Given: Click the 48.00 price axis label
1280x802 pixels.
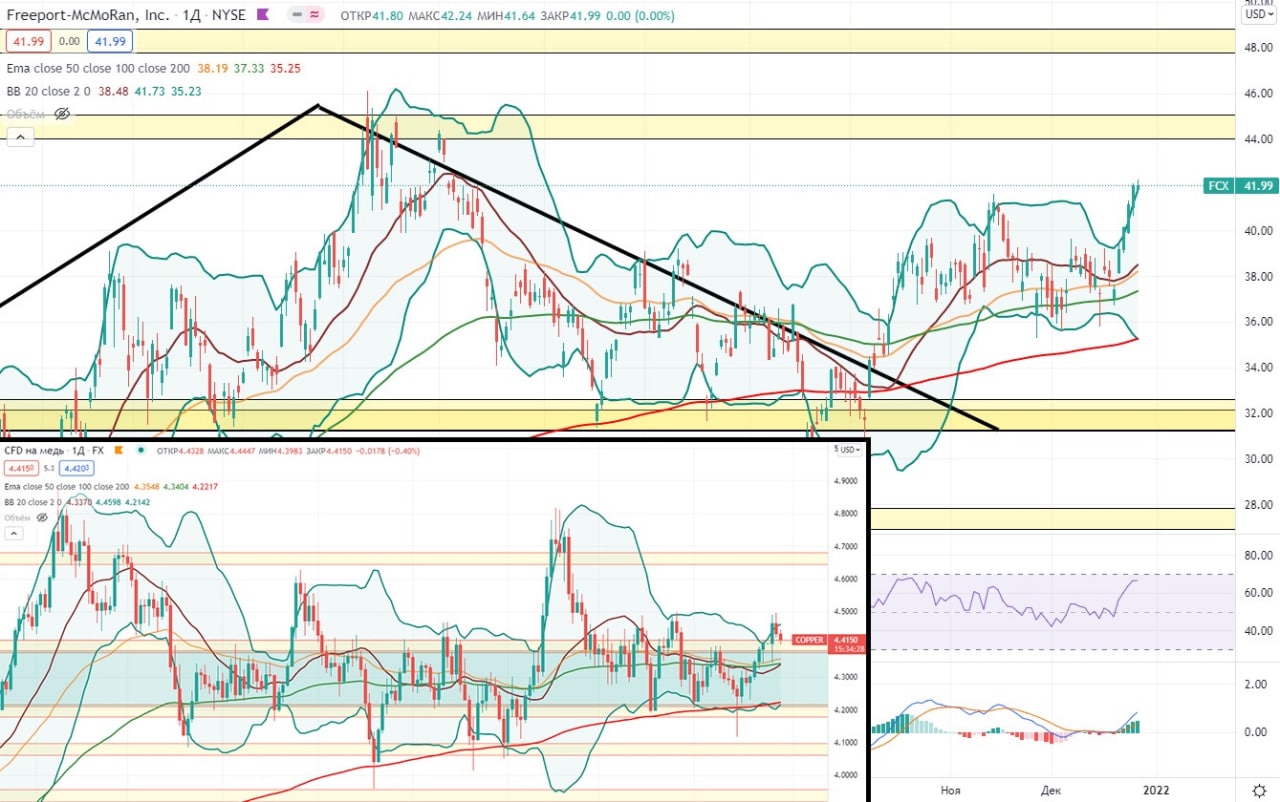Looking at the screenshot, I should 1257,47.
